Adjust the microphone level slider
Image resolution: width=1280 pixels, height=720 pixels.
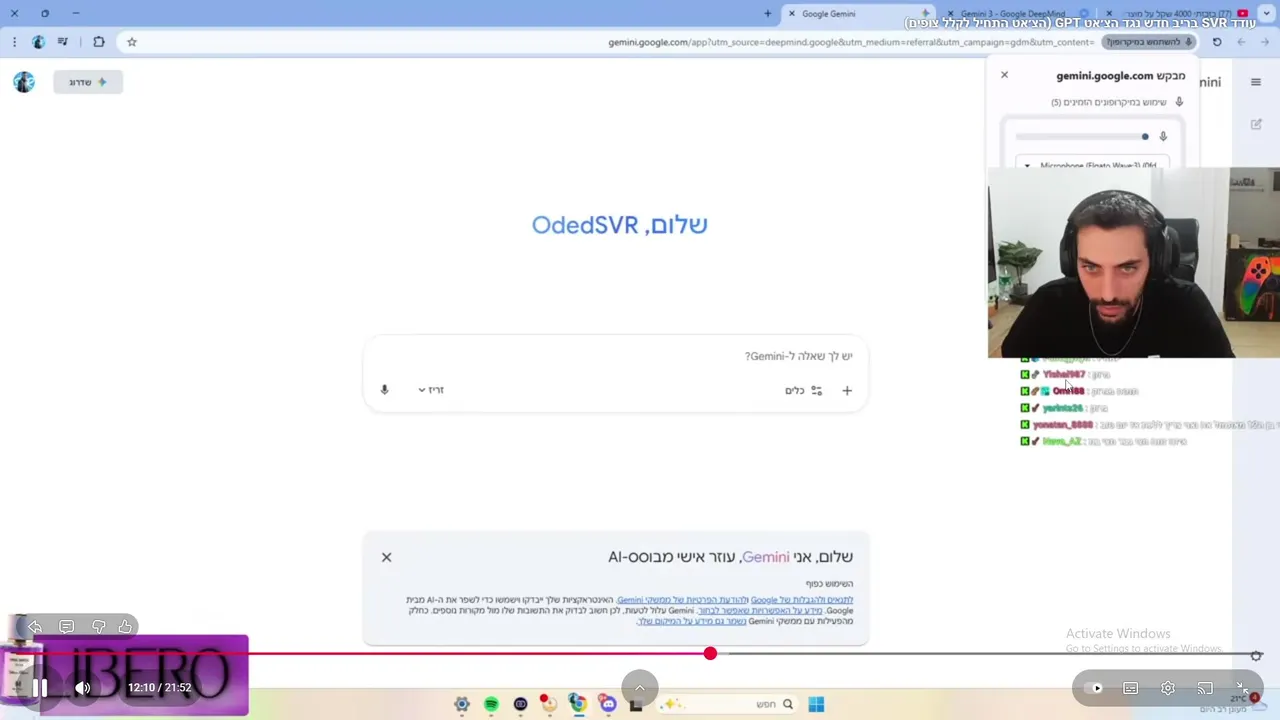coord(1082,137)
